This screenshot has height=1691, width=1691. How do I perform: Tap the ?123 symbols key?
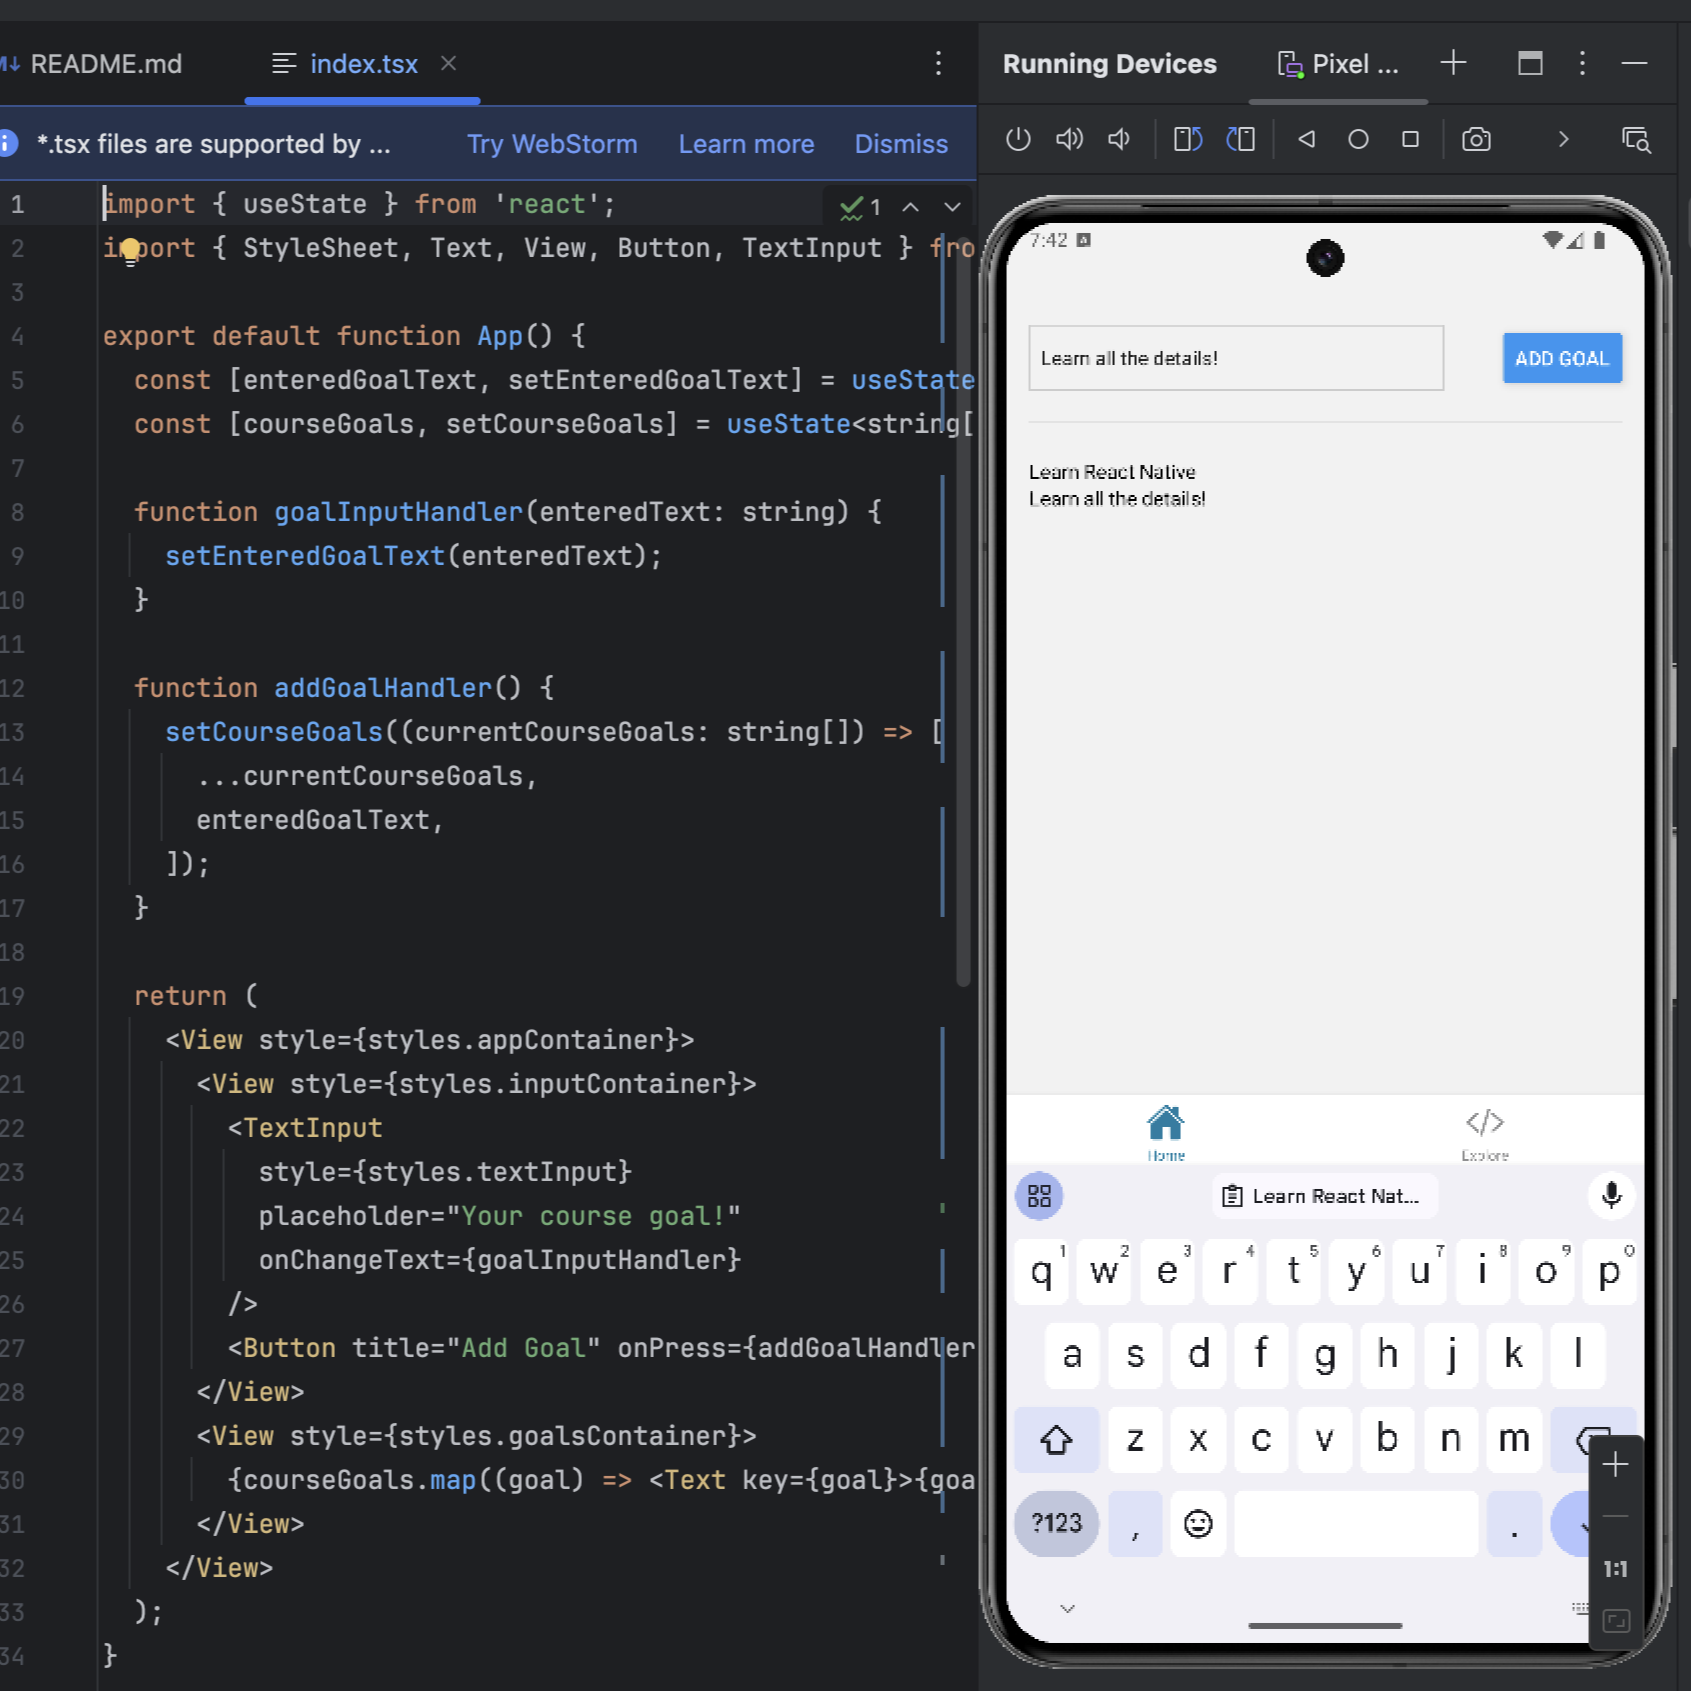point(1056,1524)
